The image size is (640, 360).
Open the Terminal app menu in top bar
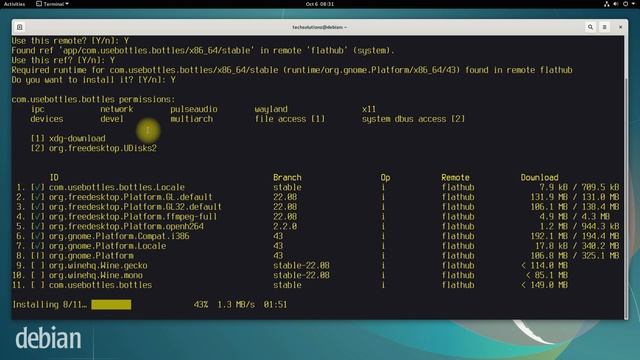(52, 4)
